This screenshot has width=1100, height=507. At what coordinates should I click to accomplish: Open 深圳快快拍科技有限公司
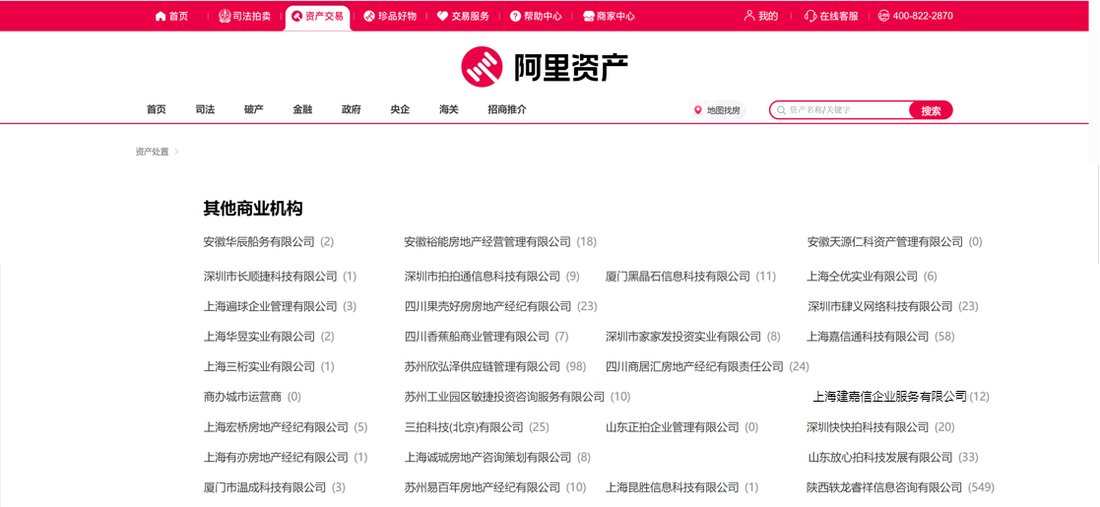pos(868,427)
